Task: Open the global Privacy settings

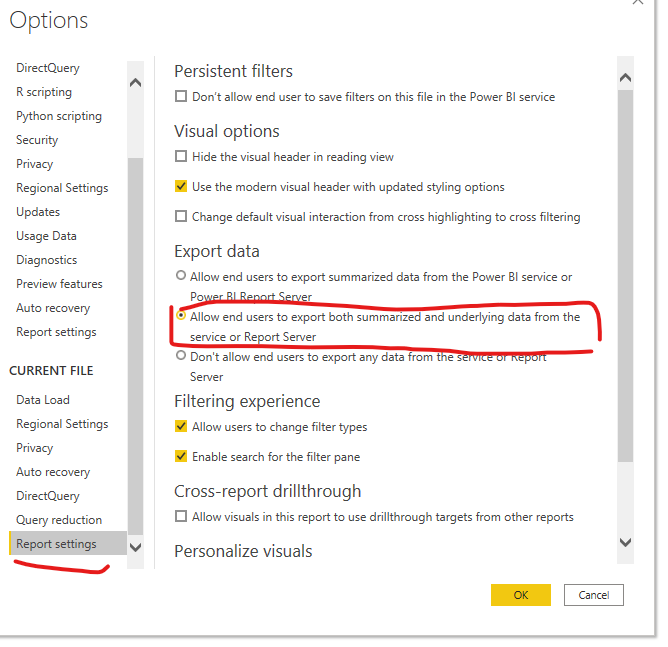Action: (x=35, y=164)
